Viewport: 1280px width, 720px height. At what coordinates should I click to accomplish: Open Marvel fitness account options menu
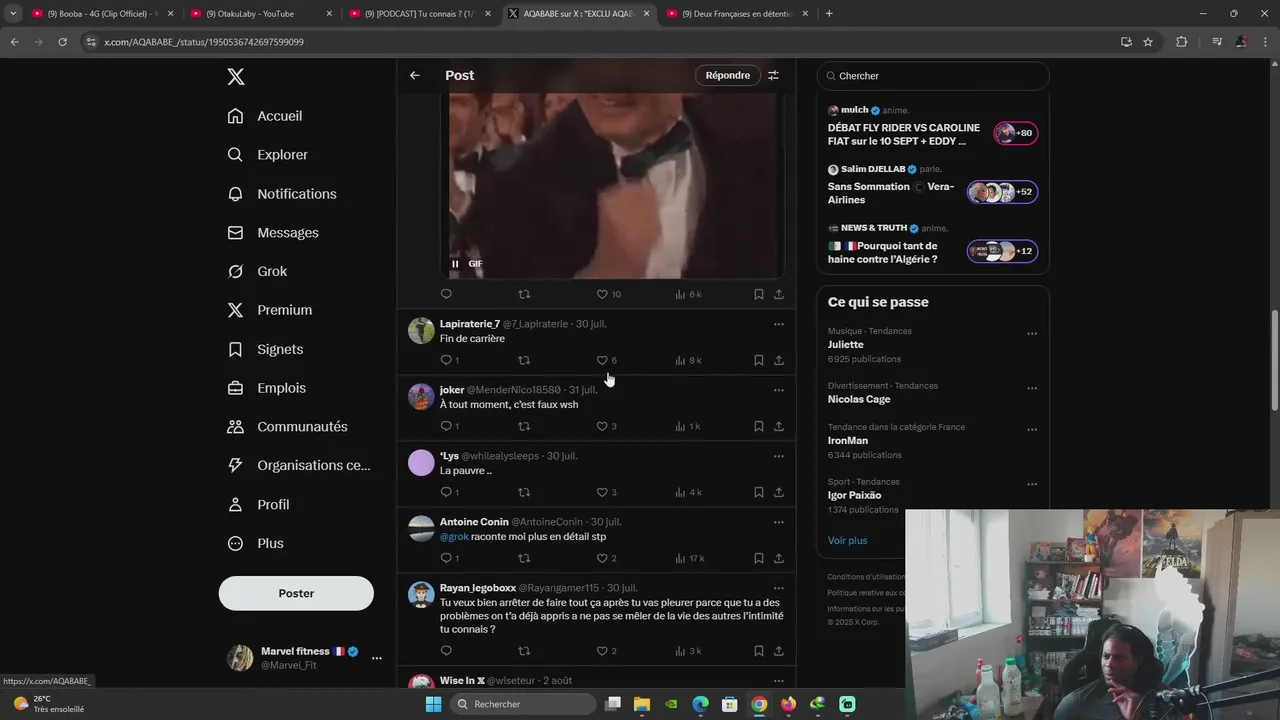coord(376,658)
